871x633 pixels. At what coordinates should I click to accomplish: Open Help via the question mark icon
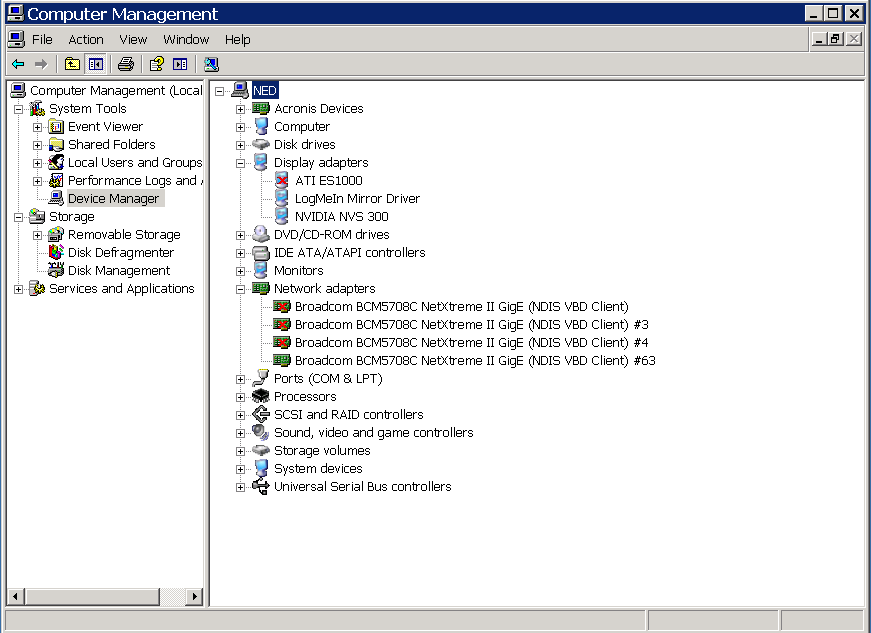coord(157,64)
